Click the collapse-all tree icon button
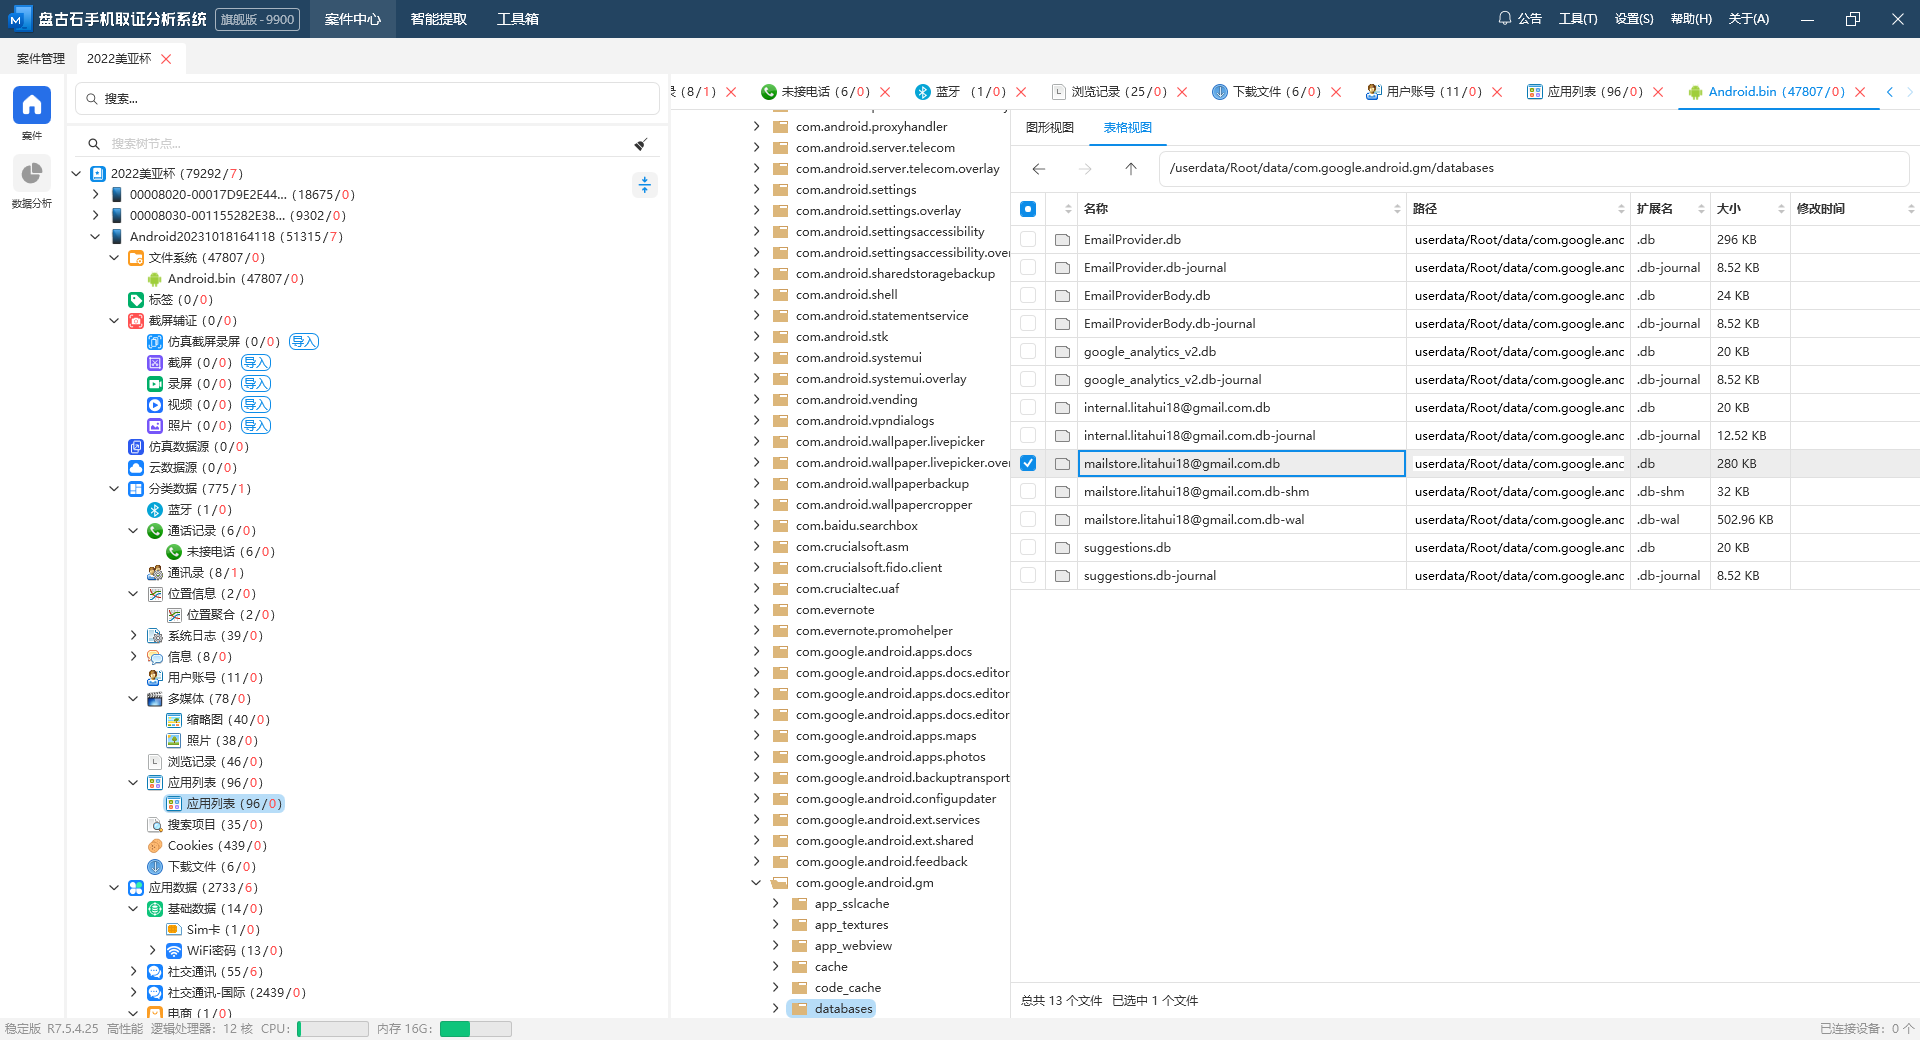Screen dimensions: 1920x1040 pos(645,185)
